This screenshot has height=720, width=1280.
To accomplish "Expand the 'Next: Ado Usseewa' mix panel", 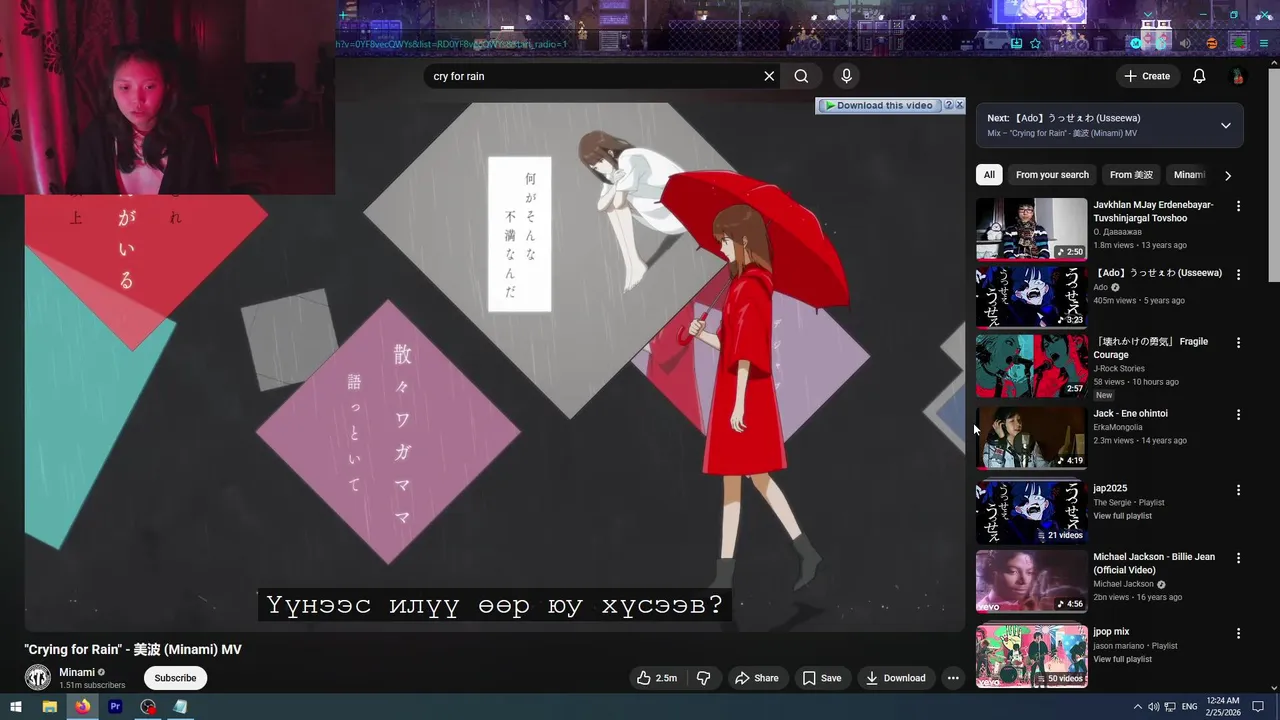I will [x=1225, y=125].
